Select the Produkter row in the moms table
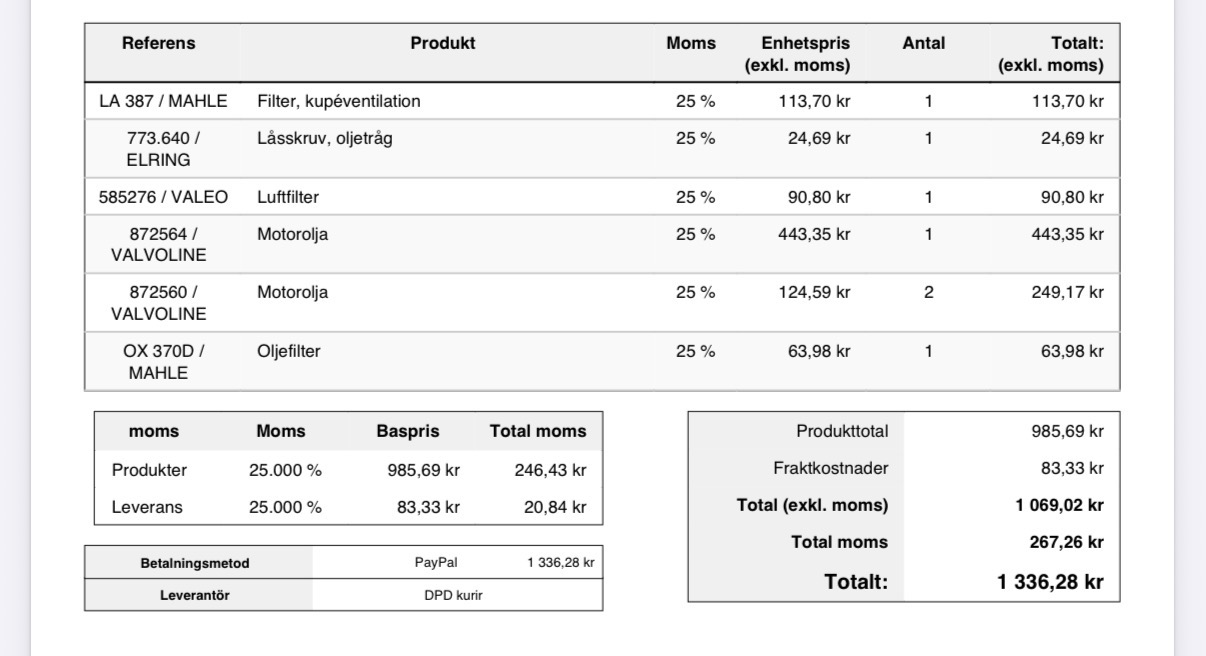The height and width of the screenshot is (656, 1206). (x=349, y=470)
